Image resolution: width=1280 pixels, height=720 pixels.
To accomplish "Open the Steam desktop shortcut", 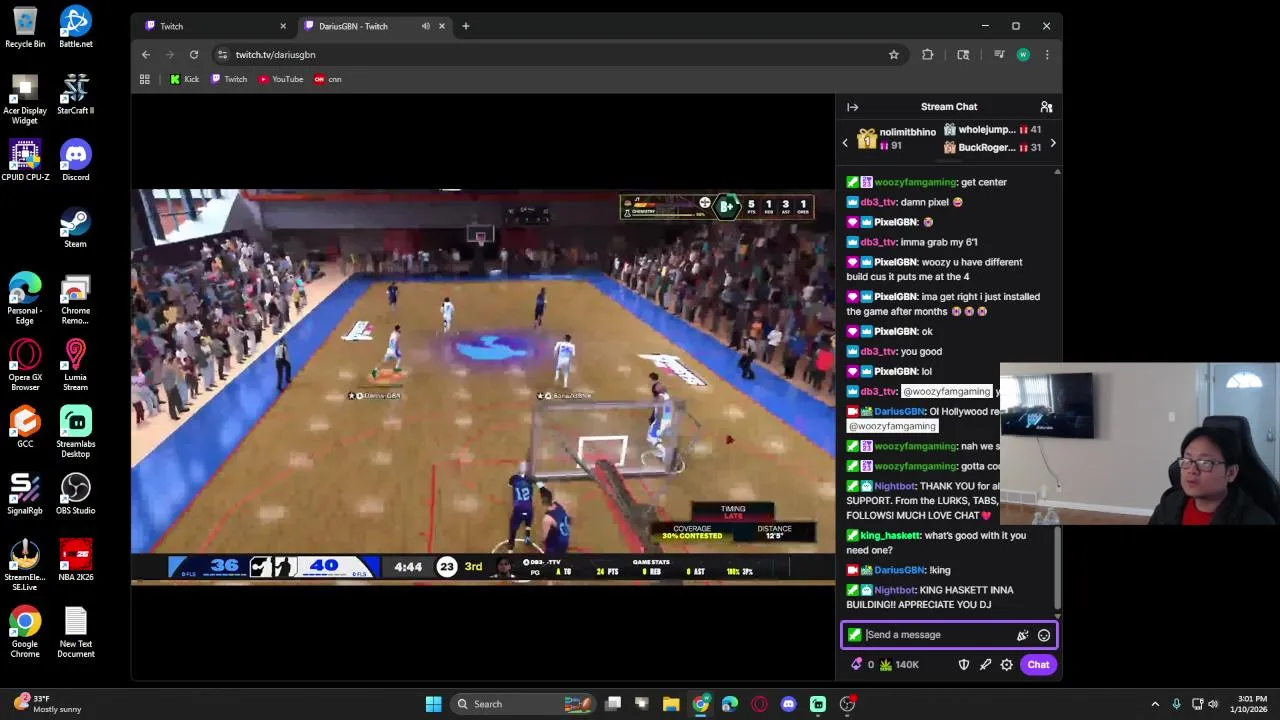I will 76,228.
